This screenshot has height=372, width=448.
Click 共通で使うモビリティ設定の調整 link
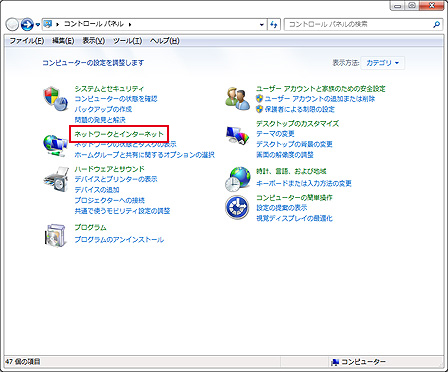pyautogui.click(x=122, y=211)
